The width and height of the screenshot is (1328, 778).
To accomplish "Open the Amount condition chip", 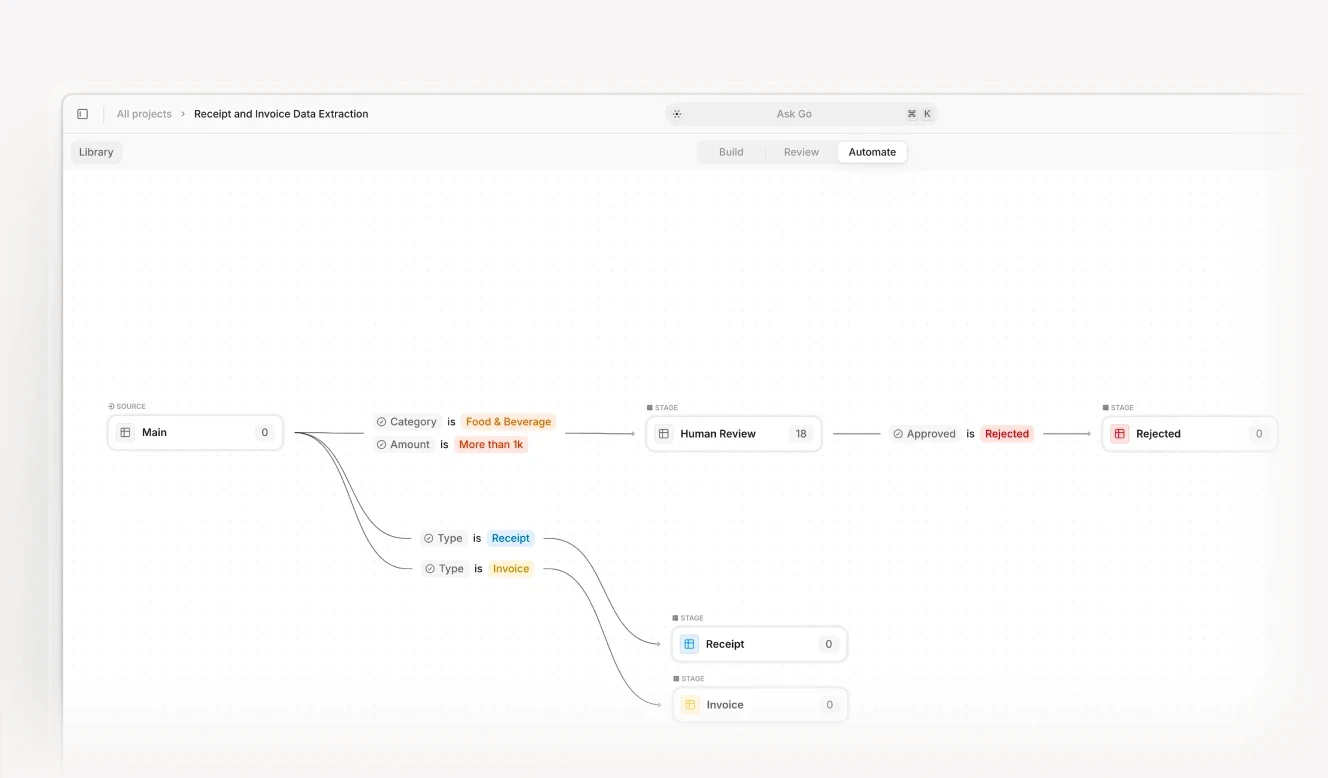I will pos(403,445).
